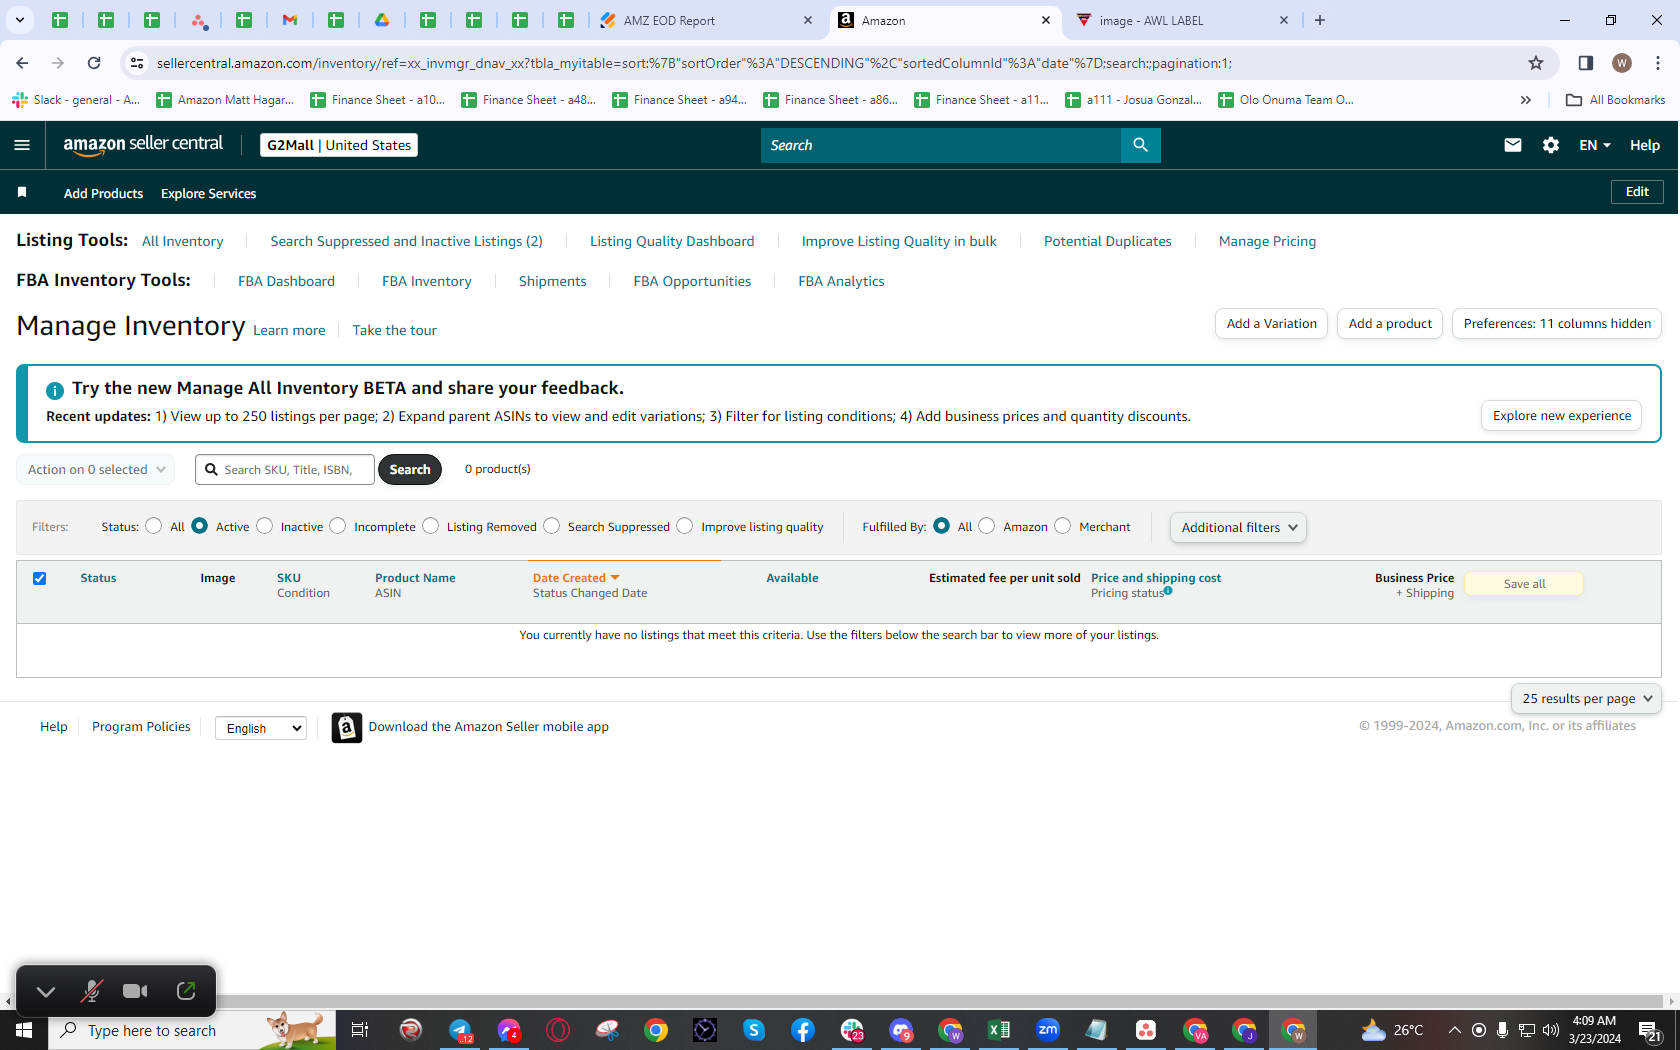
Task: Open the Chrome profile avatar W
Action: coord(1622,63)
